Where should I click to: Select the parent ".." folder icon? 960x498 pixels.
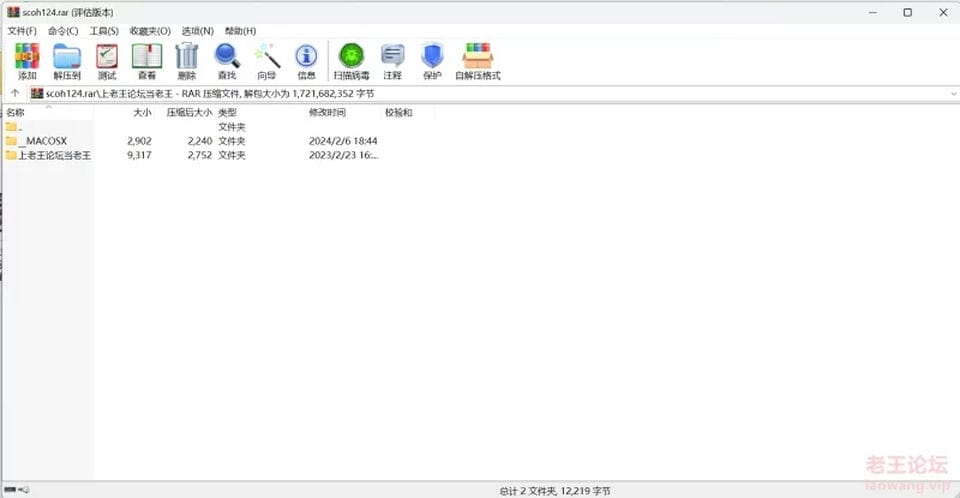(11, 127)
